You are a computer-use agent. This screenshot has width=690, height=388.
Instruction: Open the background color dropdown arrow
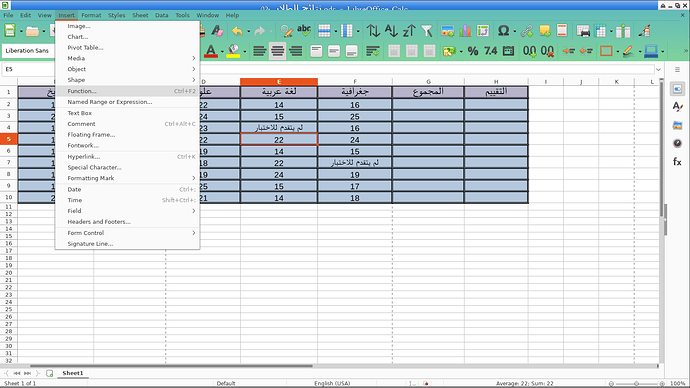(x=244, y=51)
